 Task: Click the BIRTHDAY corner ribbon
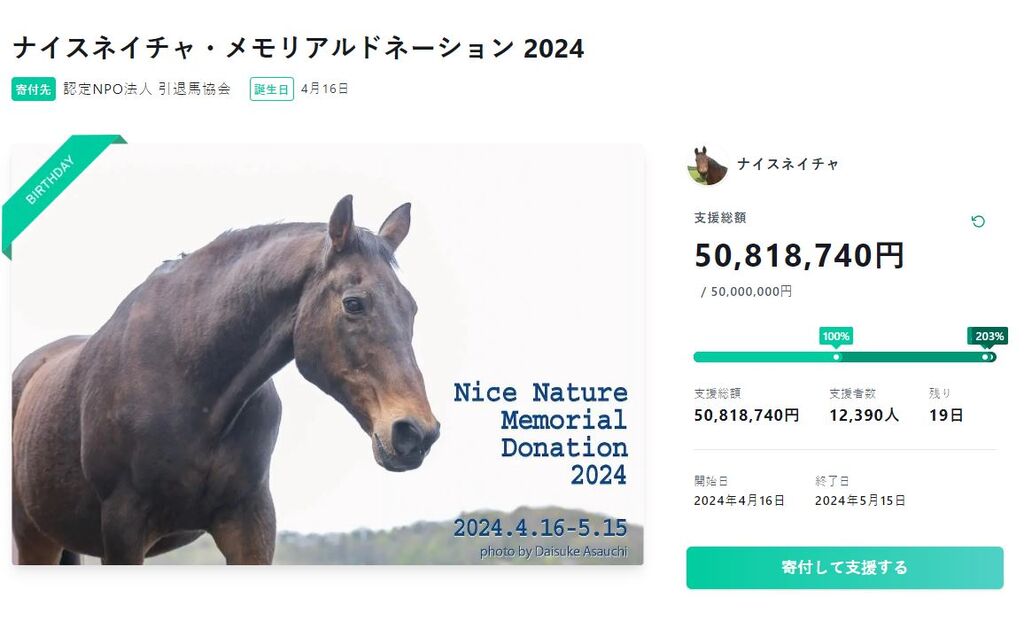click(52, 180)
